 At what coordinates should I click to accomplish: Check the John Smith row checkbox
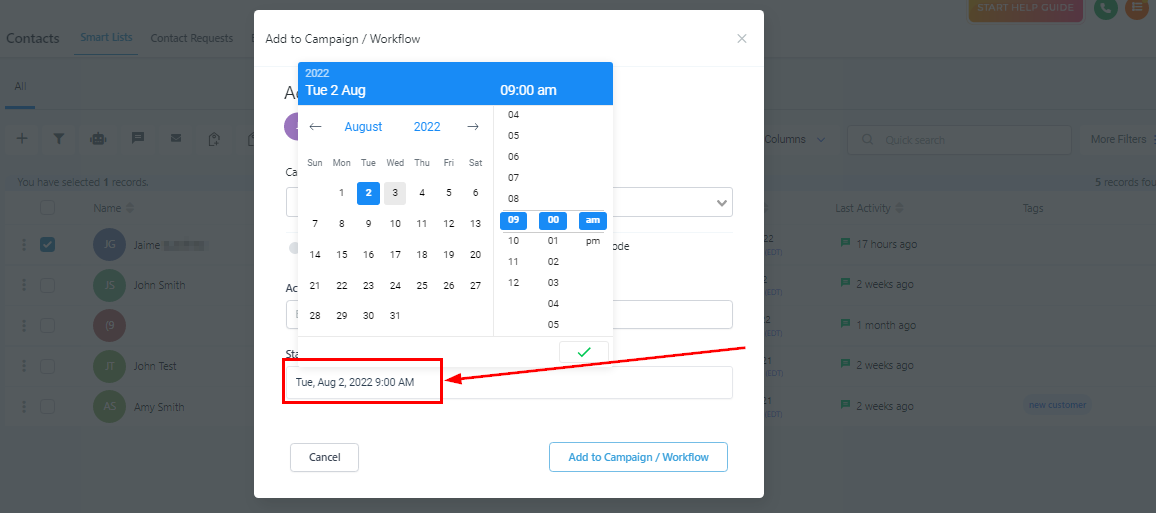click(x=47, y=285)
